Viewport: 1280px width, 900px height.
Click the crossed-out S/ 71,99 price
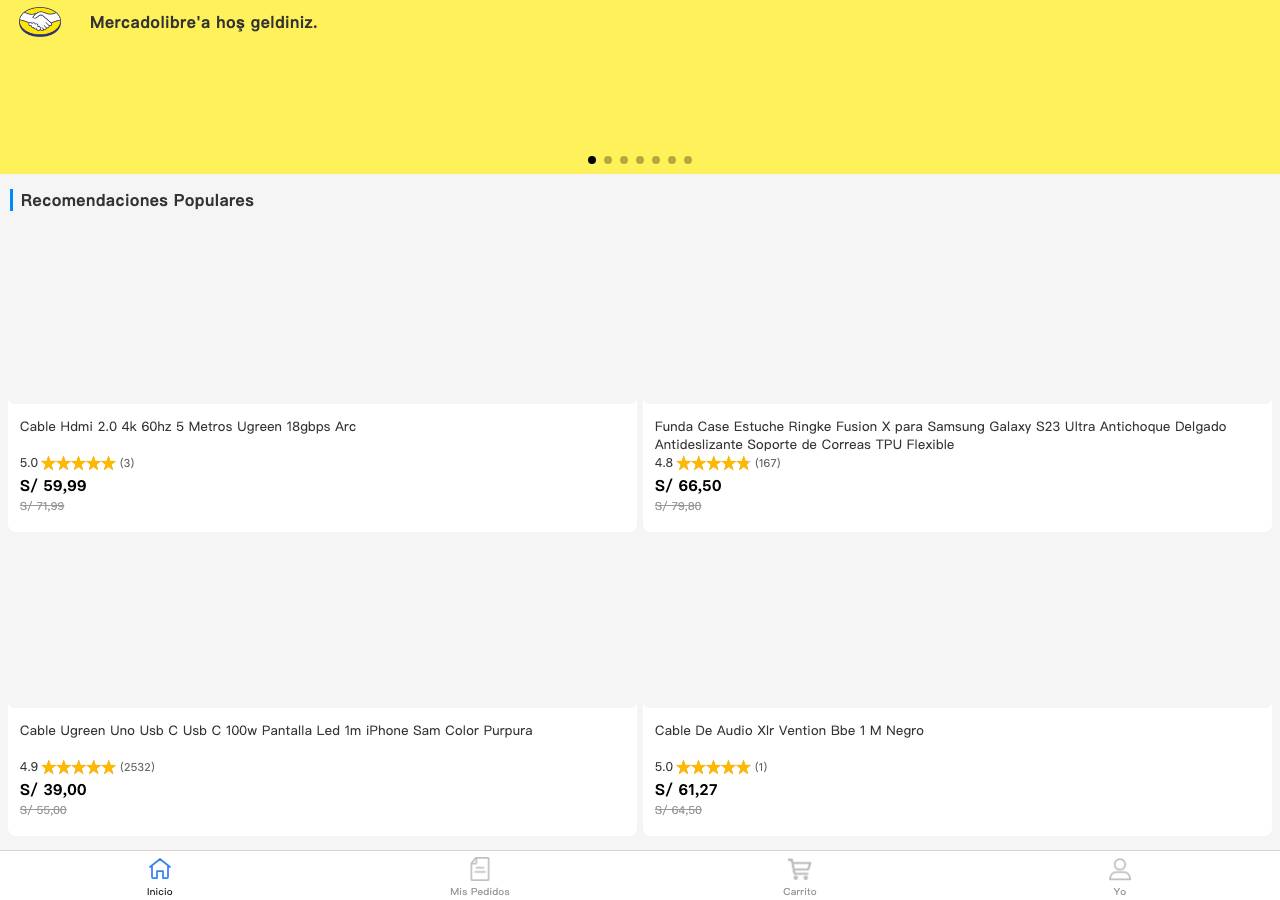[42, 506]
